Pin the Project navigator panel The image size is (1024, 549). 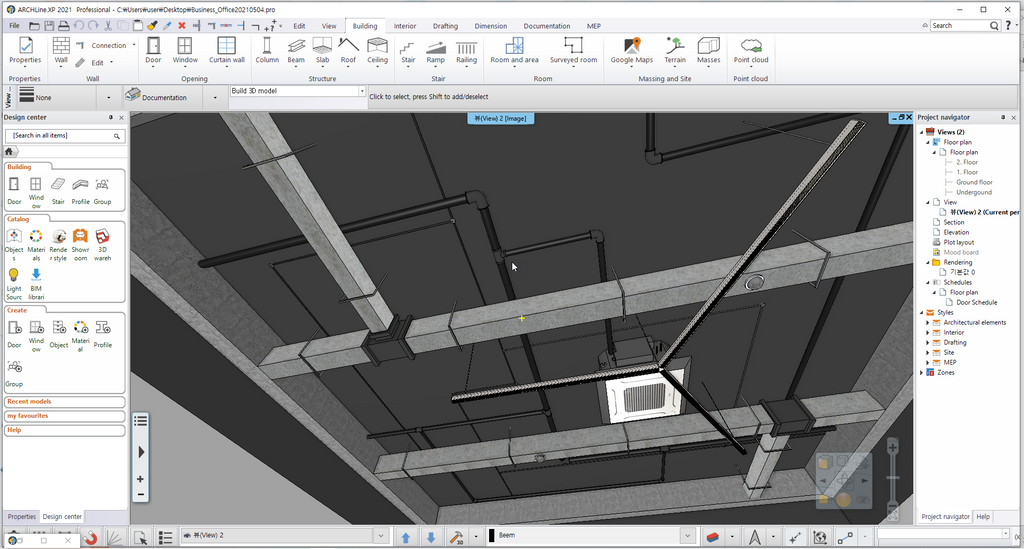pos(1003,118)
